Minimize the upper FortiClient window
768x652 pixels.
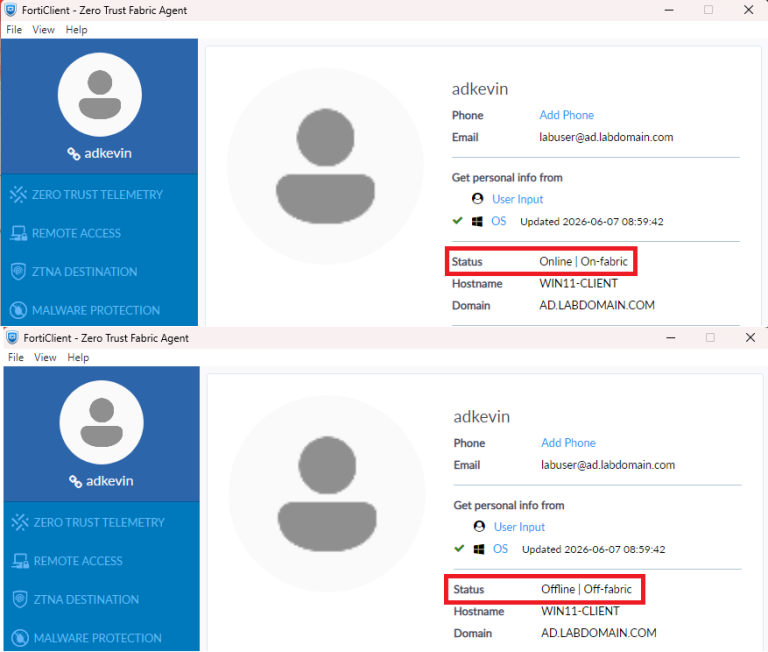[x=669, y=10]
